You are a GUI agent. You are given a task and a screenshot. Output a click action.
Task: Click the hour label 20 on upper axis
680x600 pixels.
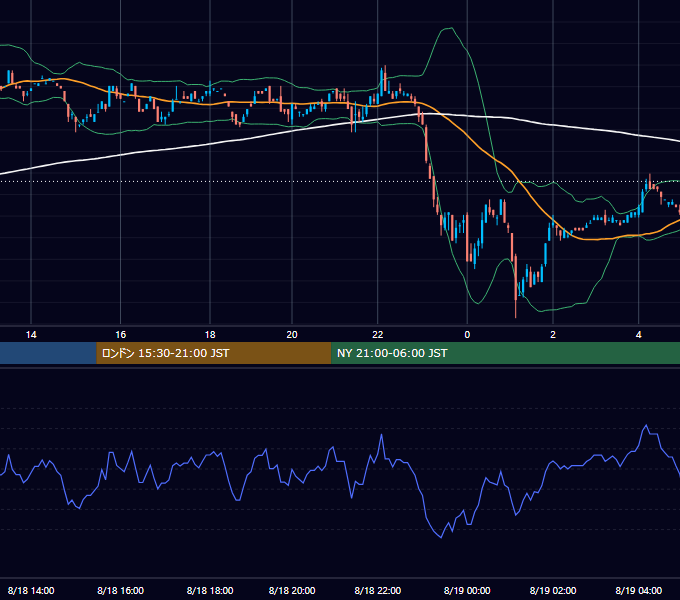(292, 335)
